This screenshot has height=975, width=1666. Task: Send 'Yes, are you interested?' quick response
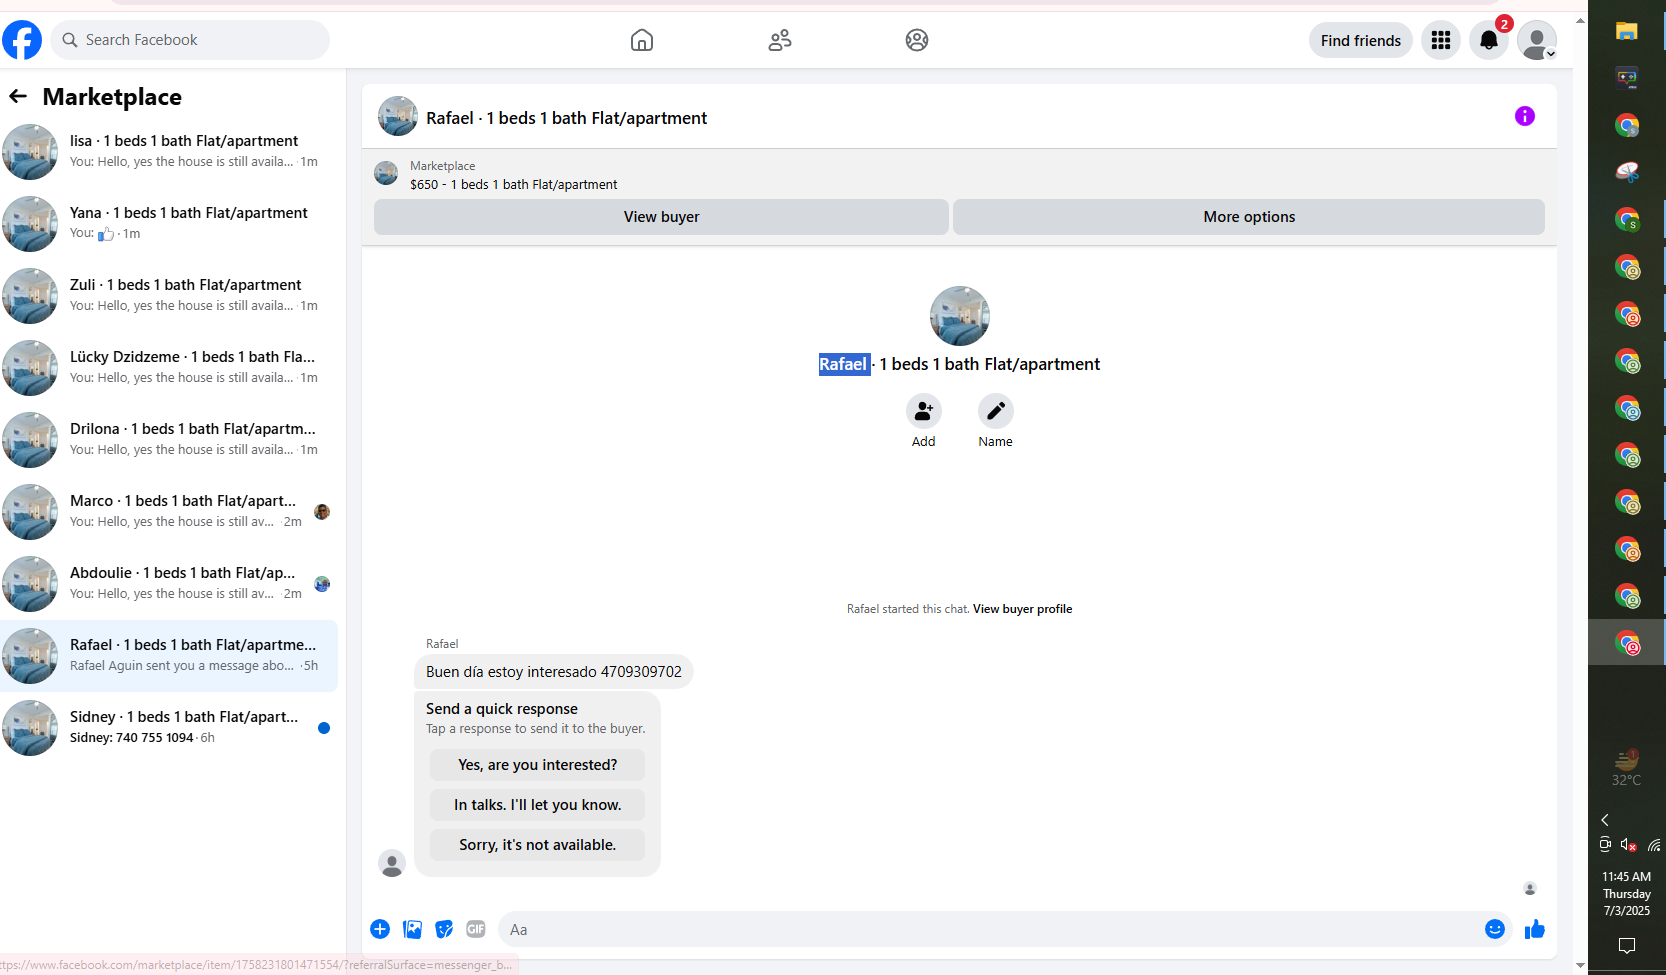538,765
